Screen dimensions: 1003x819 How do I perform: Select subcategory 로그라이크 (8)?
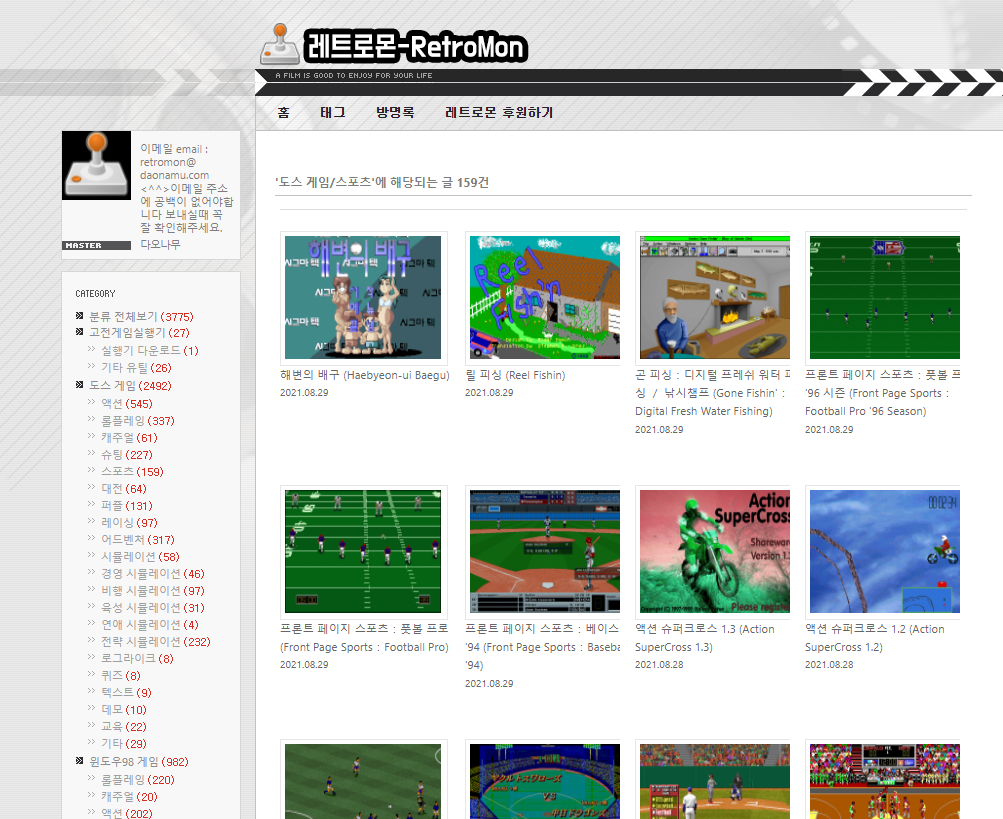pyautogui.click(x=137, y=658)
